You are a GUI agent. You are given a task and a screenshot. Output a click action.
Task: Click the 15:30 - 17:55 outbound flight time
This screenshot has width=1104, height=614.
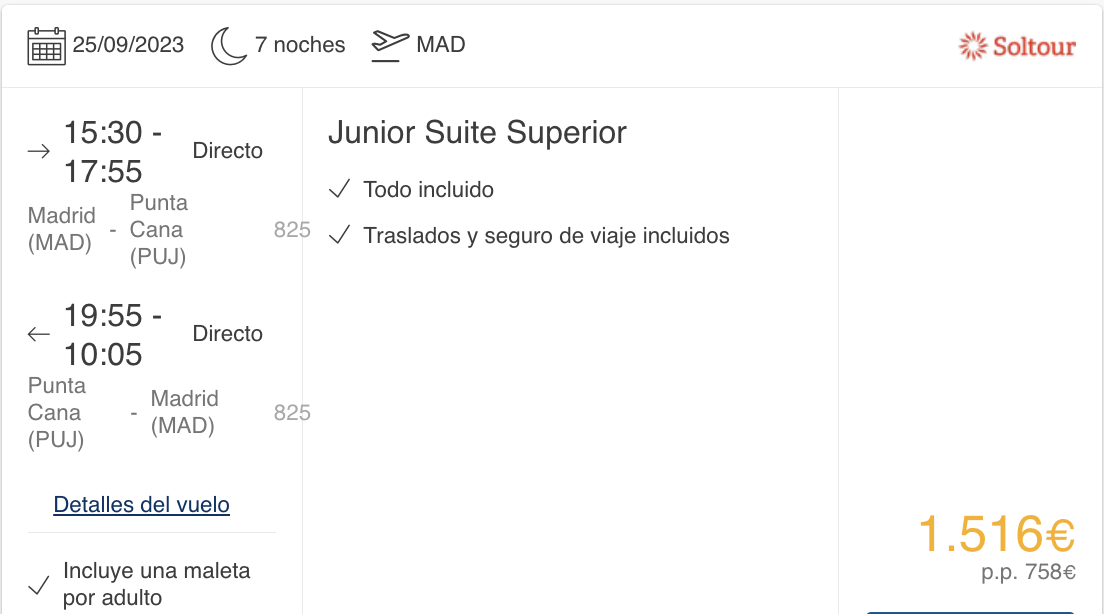click(x=113, y=152)
